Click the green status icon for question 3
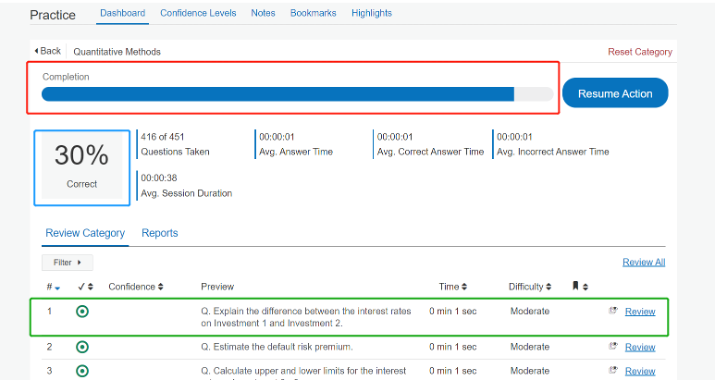The image size is (716, 380). pyautogui.click(x=82, y=371)
